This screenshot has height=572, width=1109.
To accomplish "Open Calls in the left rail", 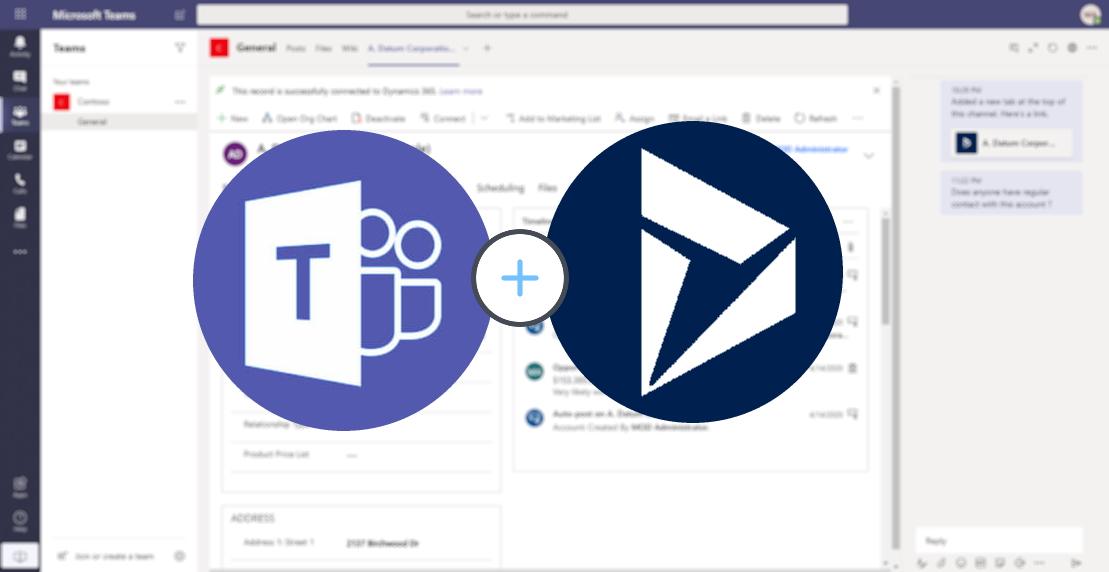I will point(20,182).
